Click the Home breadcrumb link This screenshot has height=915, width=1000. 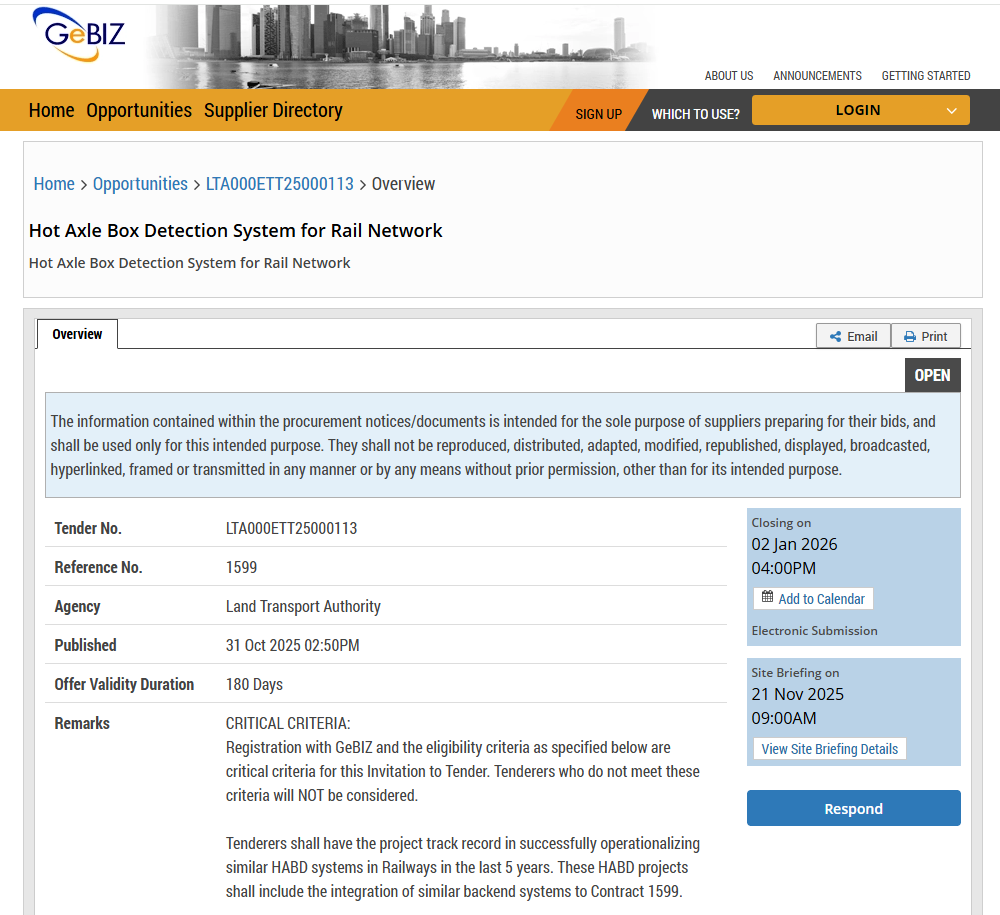(x=54, y=184)
